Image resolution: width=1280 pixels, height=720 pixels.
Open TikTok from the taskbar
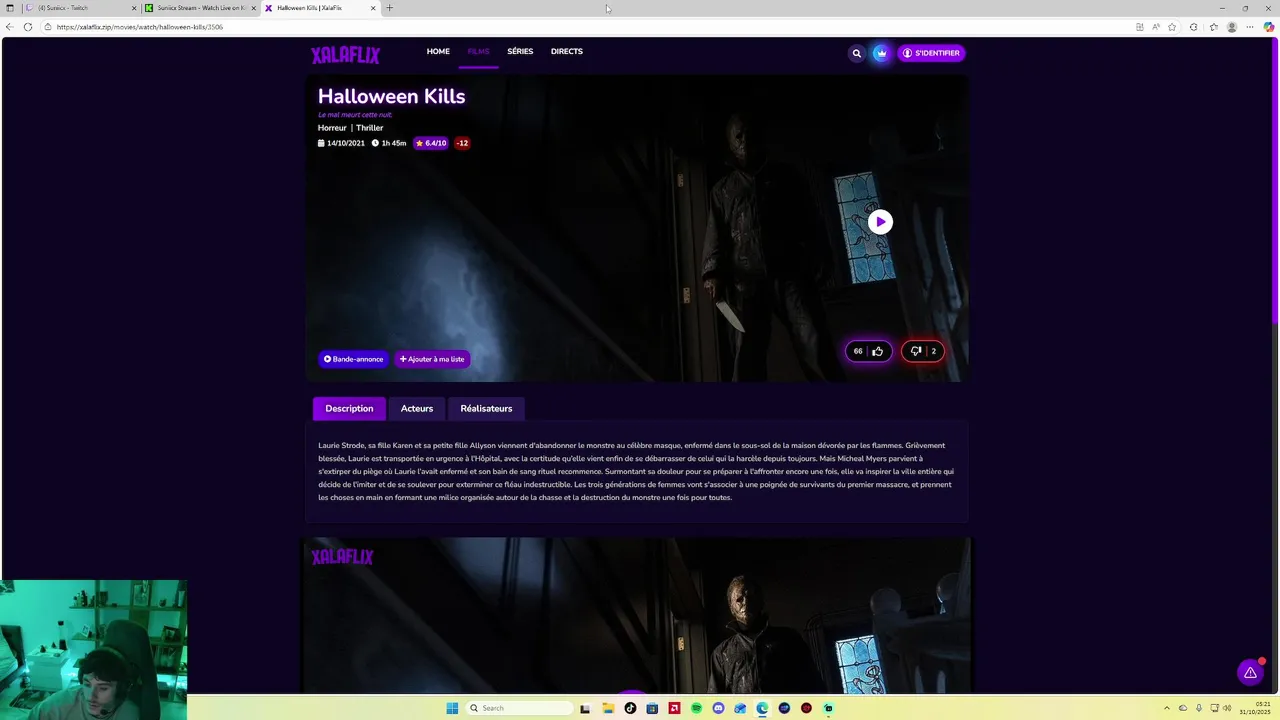click(x=630, y=708)
